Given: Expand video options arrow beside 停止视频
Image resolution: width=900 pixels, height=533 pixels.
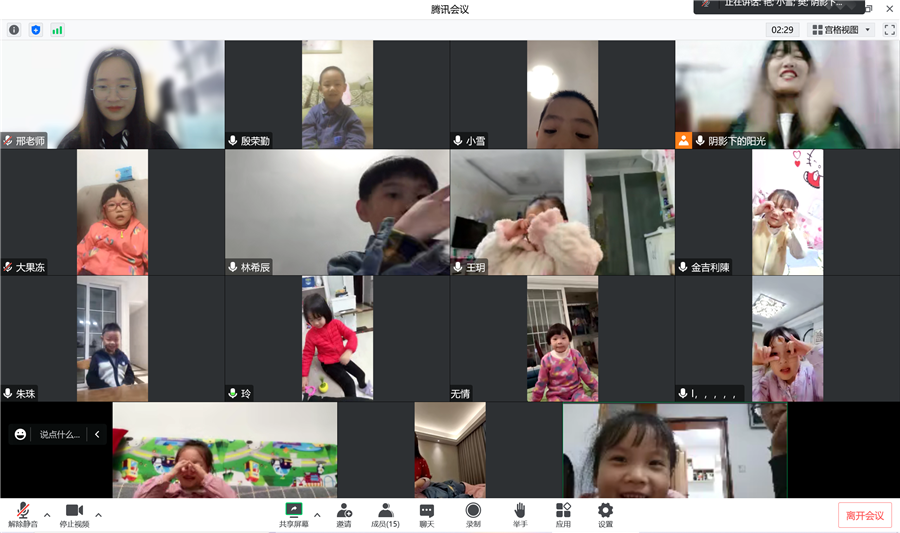Looking at the screenshot, I should (98, 515).
